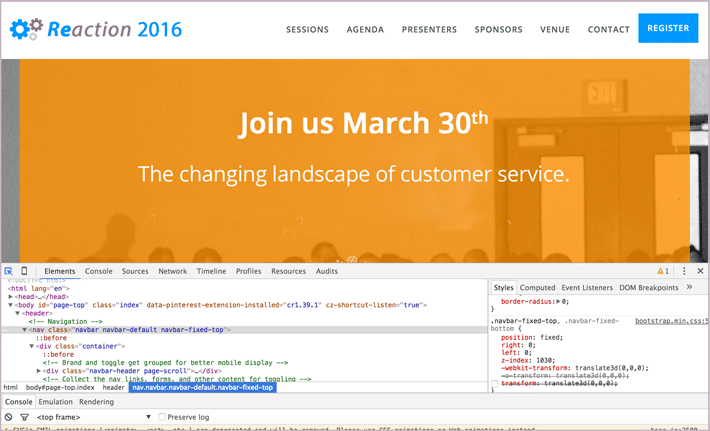This screenshot has width=710, height=431.
Task: Click the 'right: 0' style declaration
Action: tap(518, 345)
